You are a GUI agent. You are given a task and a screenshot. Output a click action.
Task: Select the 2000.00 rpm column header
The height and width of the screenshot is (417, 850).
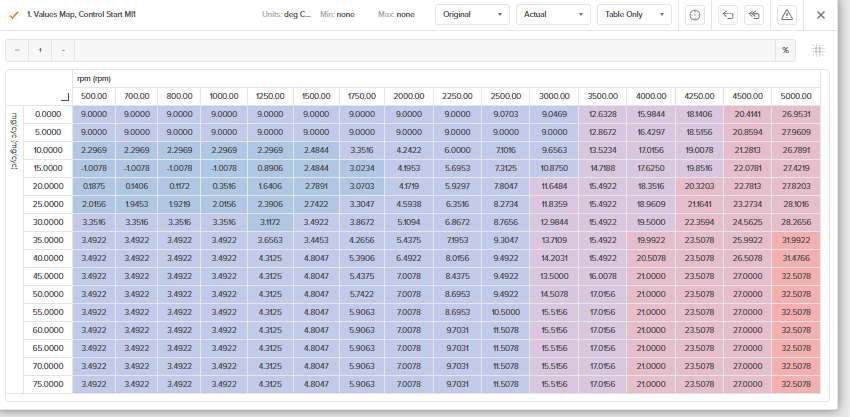408,96
